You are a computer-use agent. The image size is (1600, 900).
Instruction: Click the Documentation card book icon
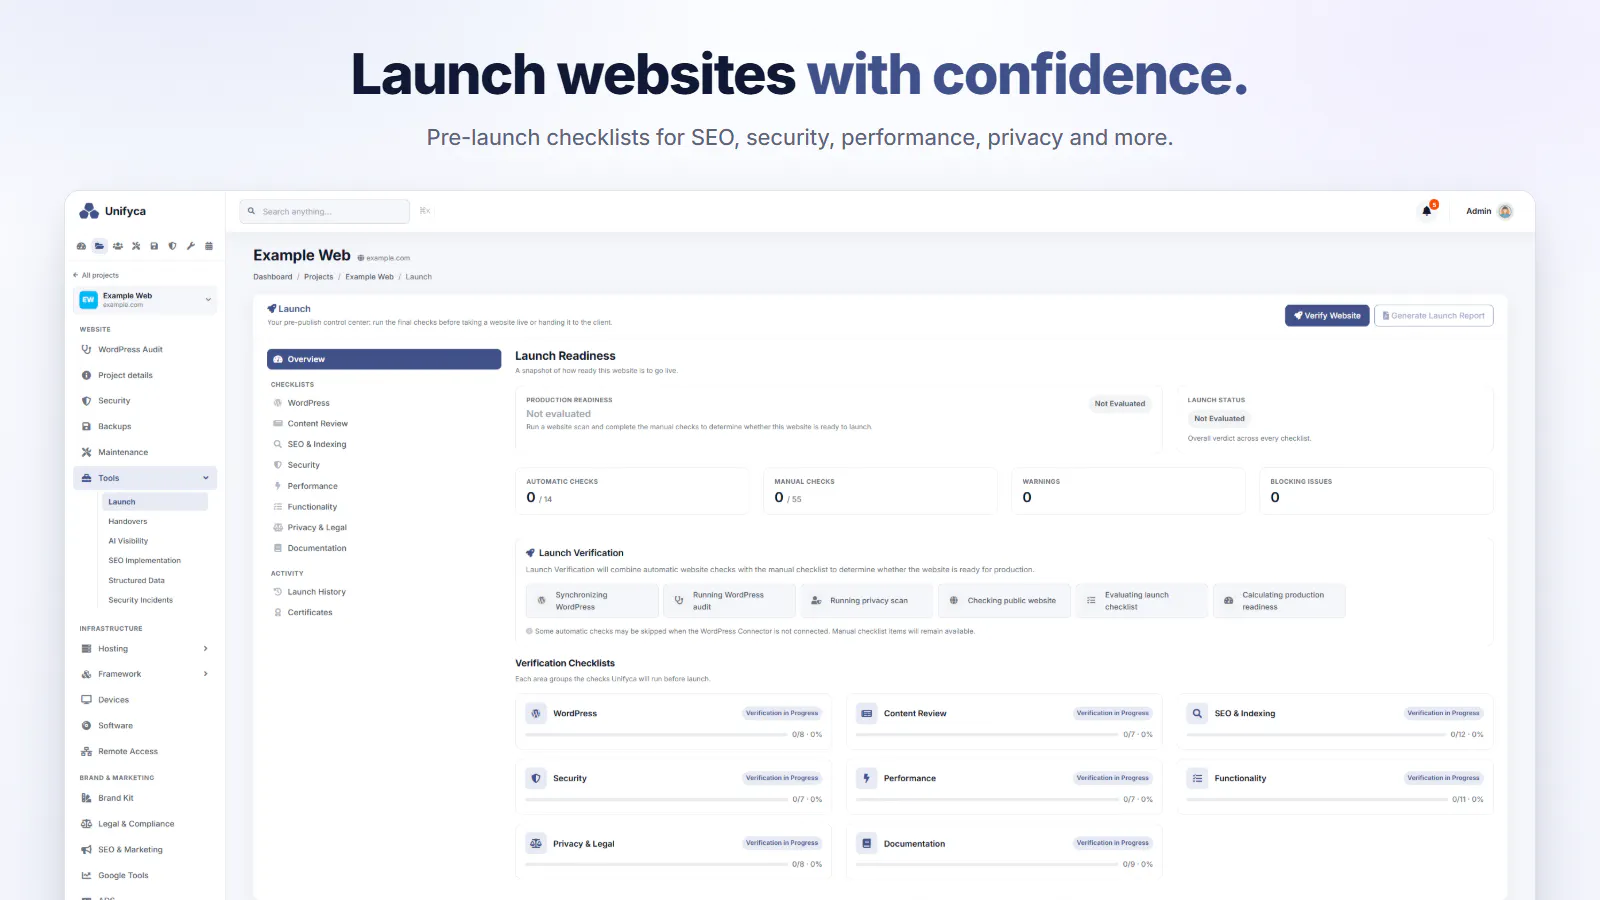(867, 843)
